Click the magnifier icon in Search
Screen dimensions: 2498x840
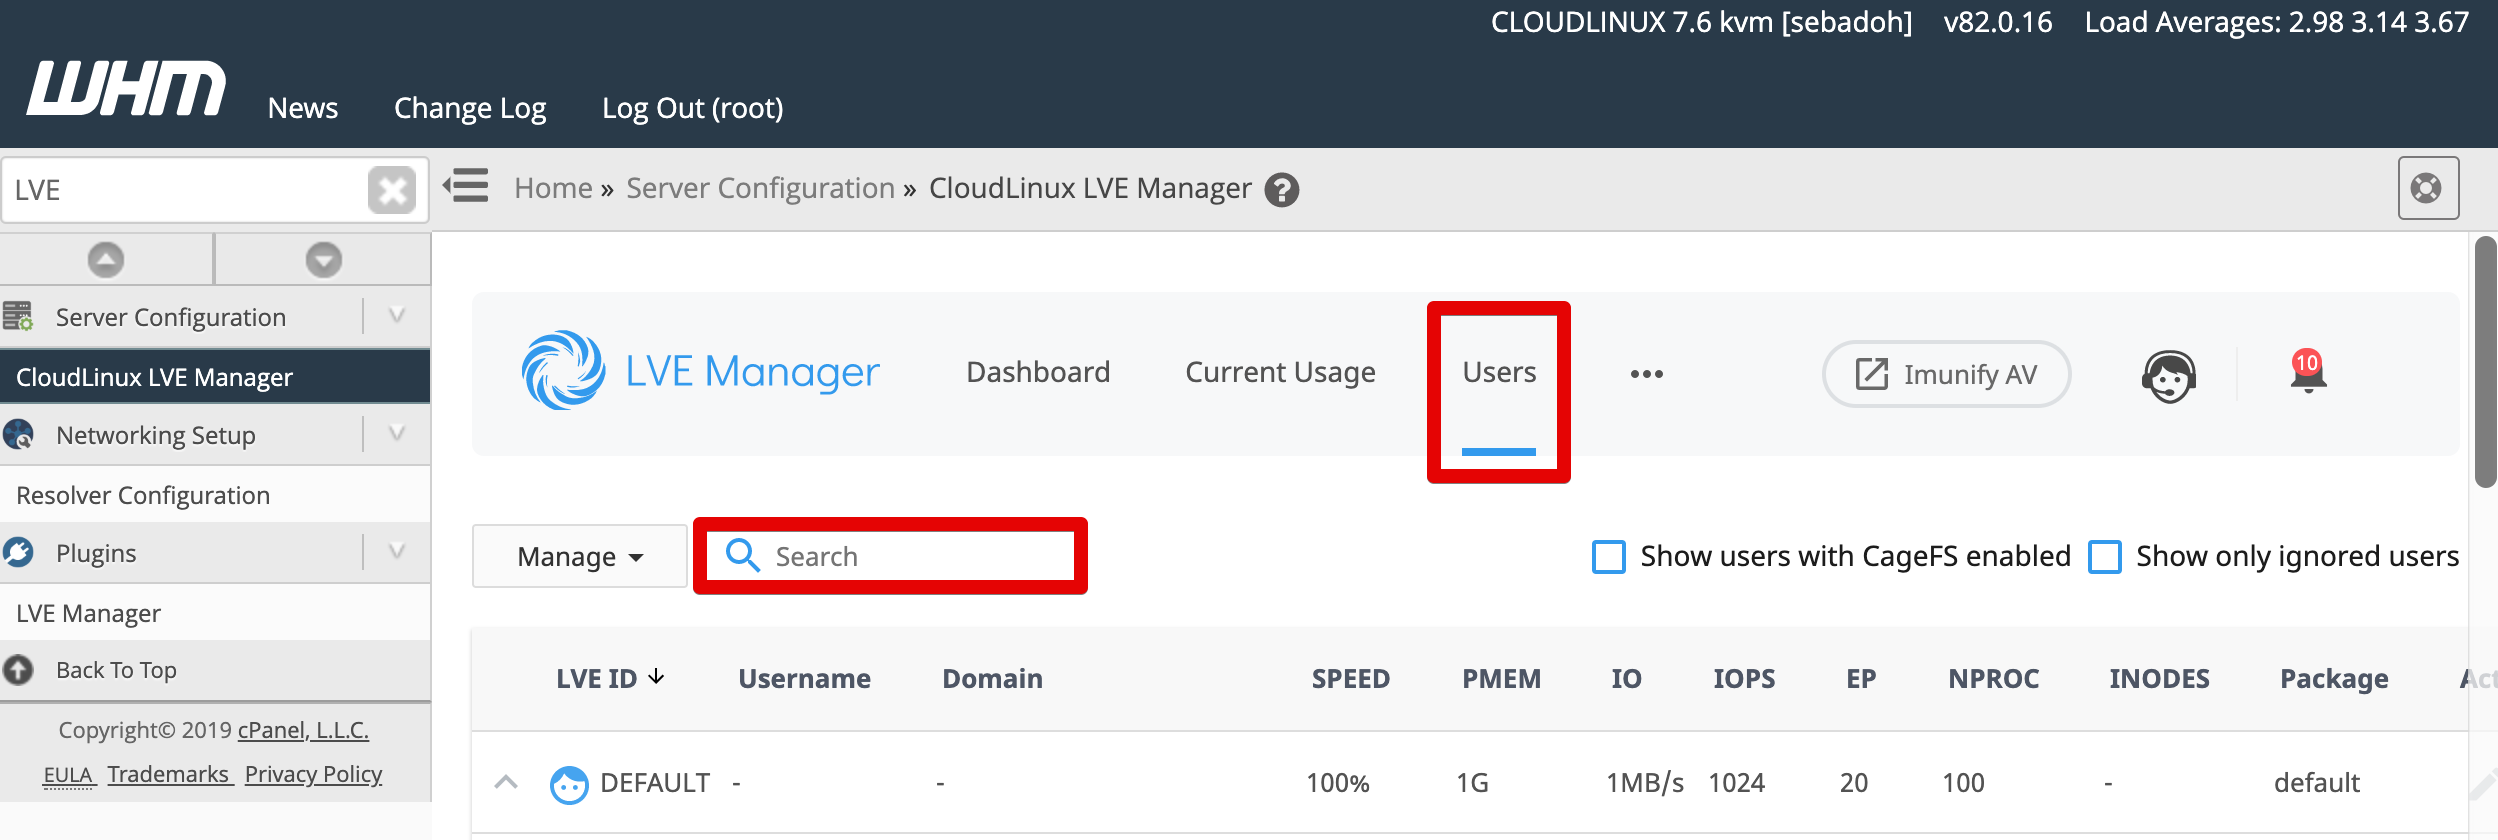(742, 554)
